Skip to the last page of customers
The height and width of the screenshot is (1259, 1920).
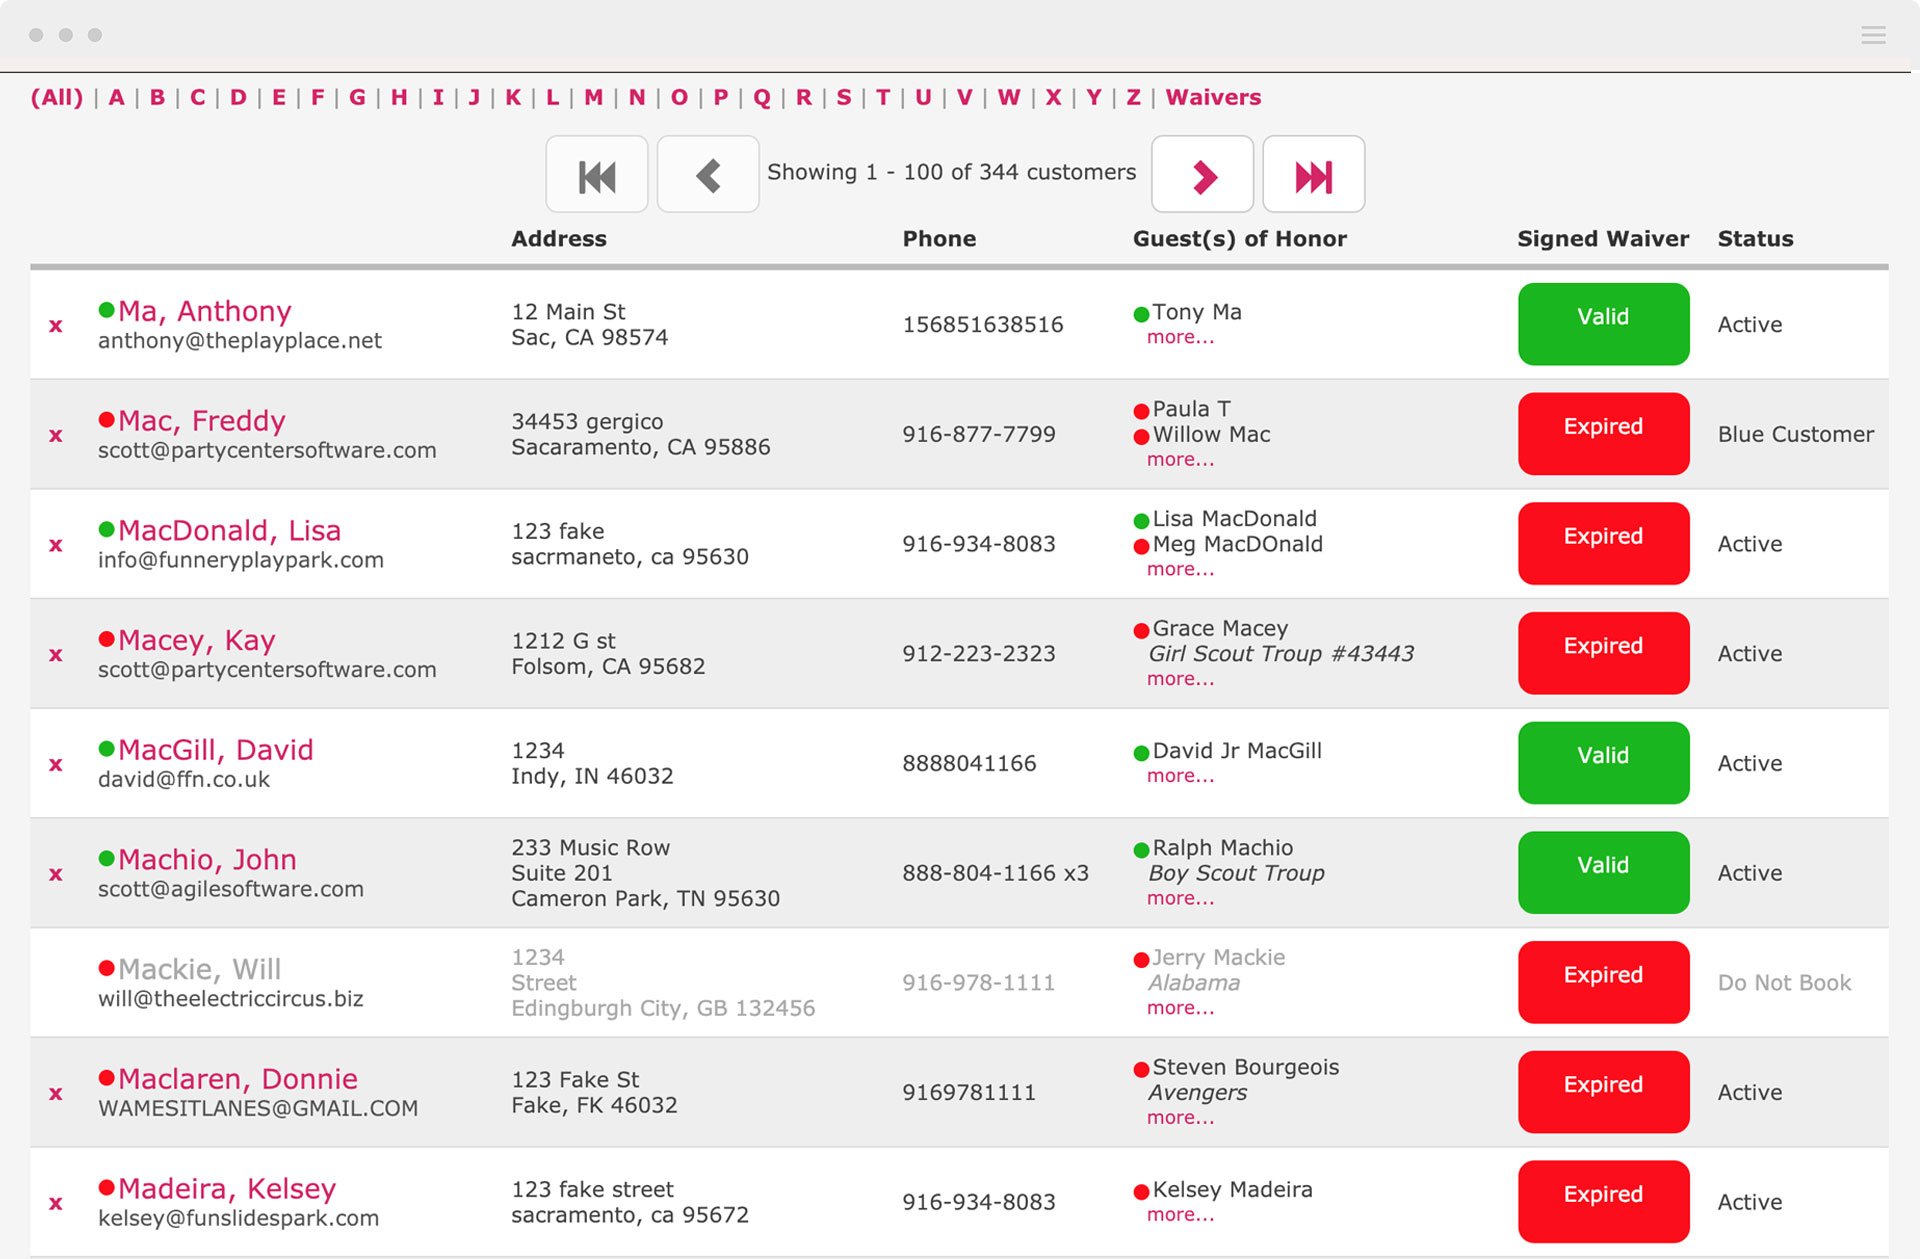1314,174
